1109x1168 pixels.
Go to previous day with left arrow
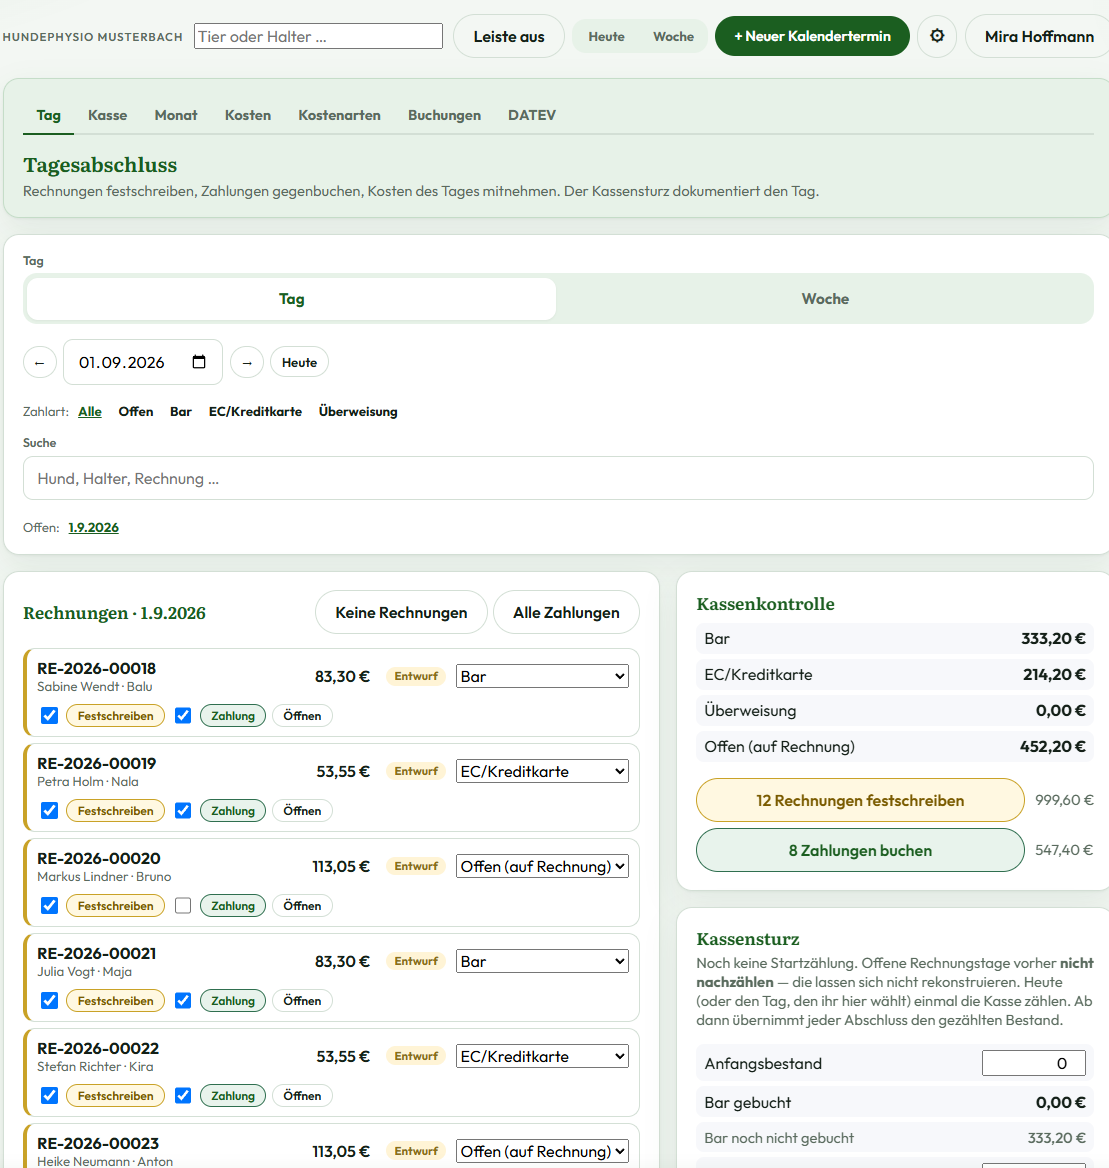39,363
